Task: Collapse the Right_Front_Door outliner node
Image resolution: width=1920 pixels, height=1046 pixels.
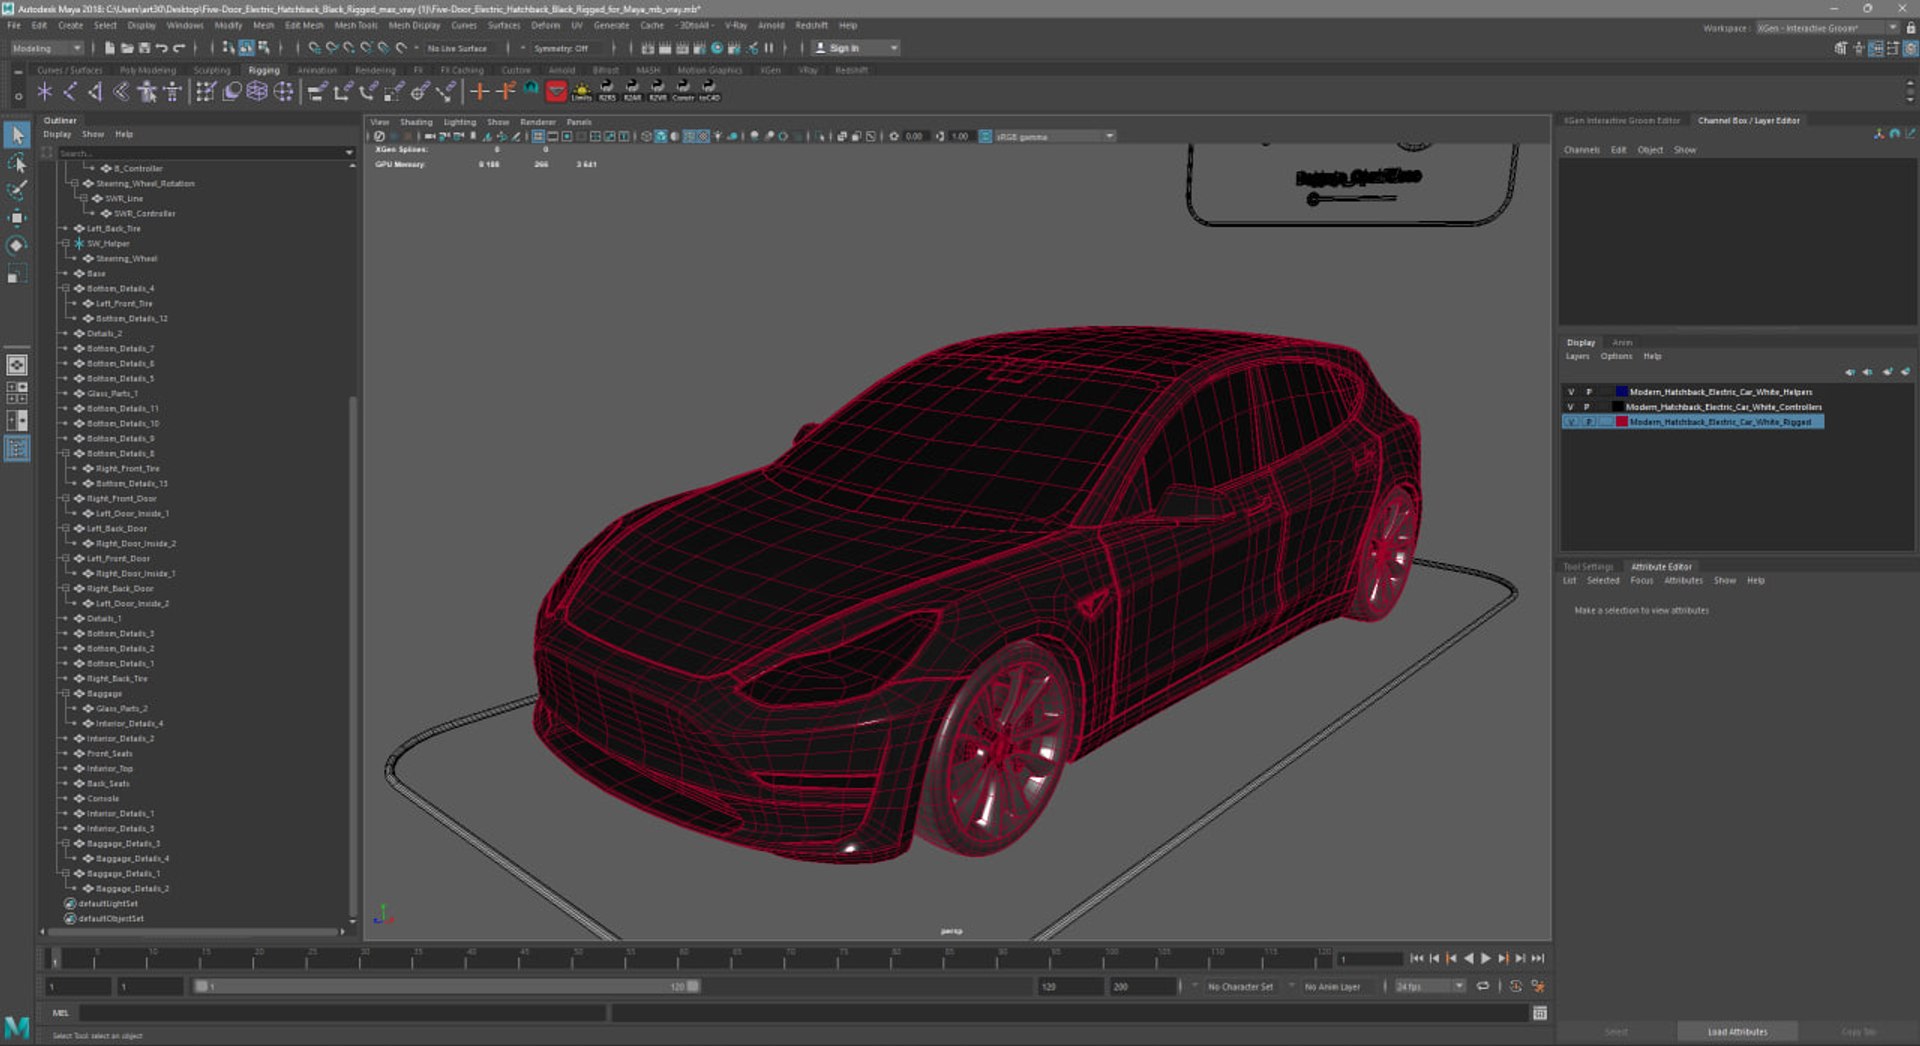Action: click(x=66, y=499)
